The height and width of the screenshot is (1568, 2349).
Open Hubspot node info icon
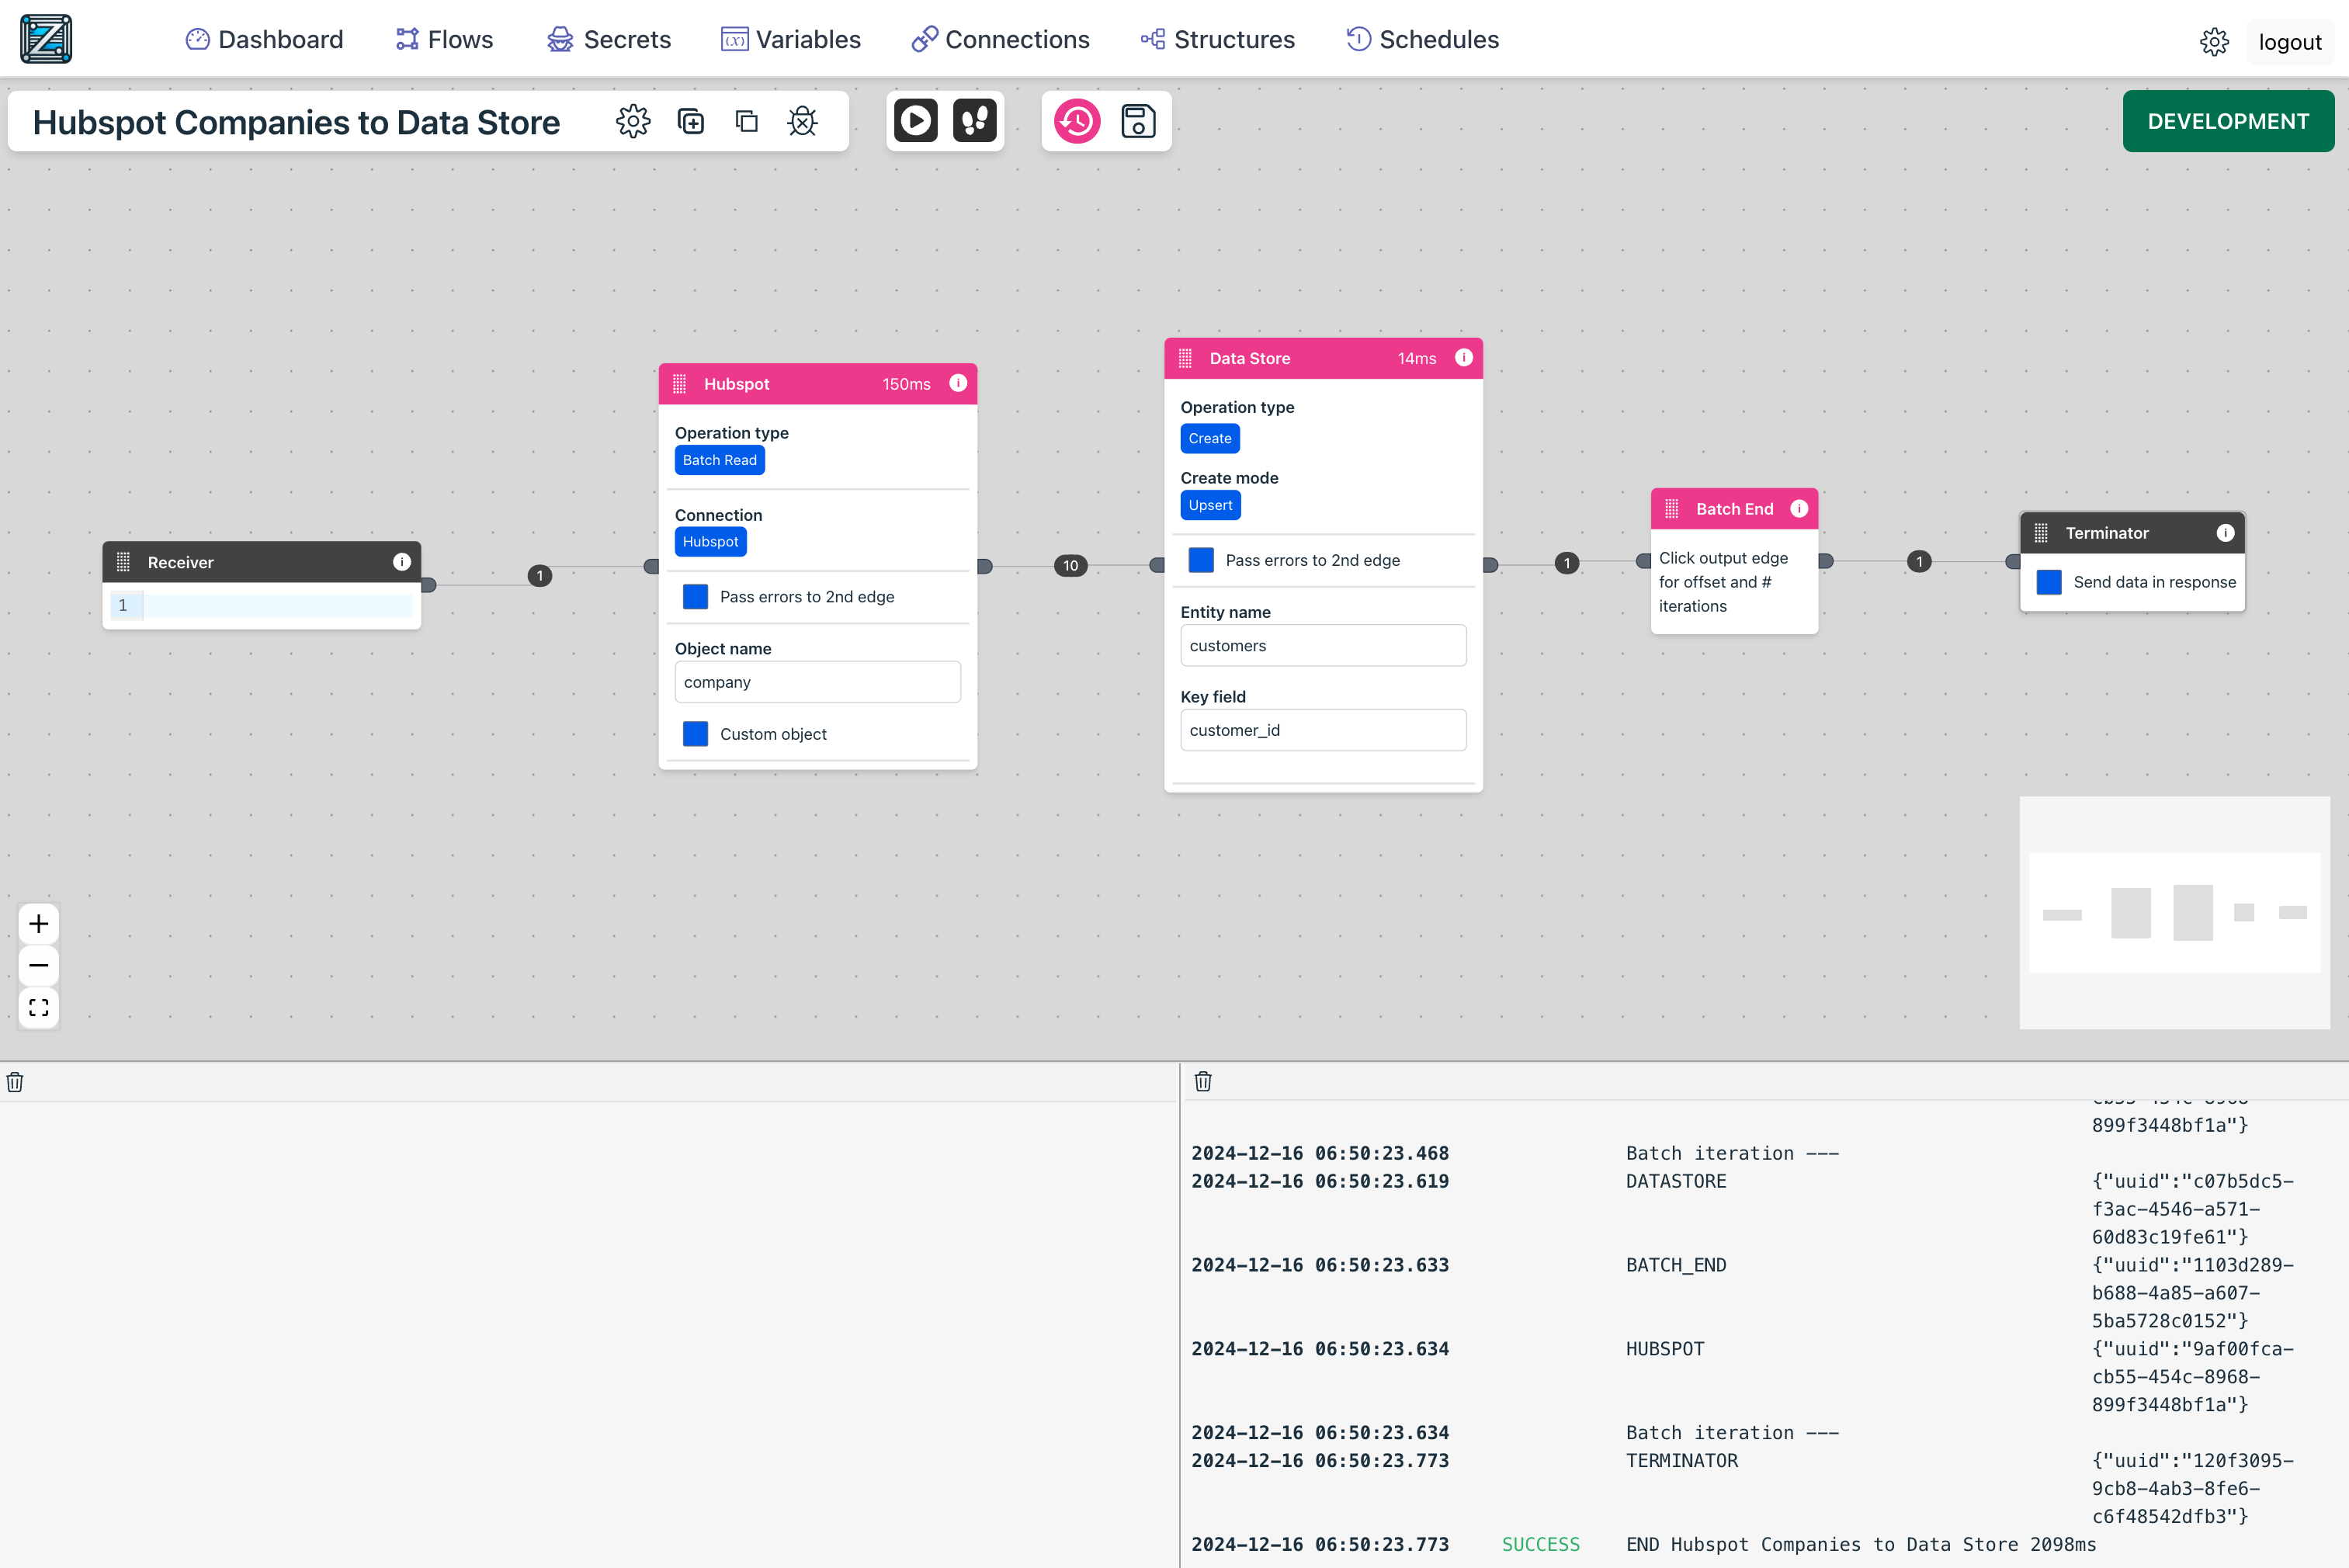958,383
